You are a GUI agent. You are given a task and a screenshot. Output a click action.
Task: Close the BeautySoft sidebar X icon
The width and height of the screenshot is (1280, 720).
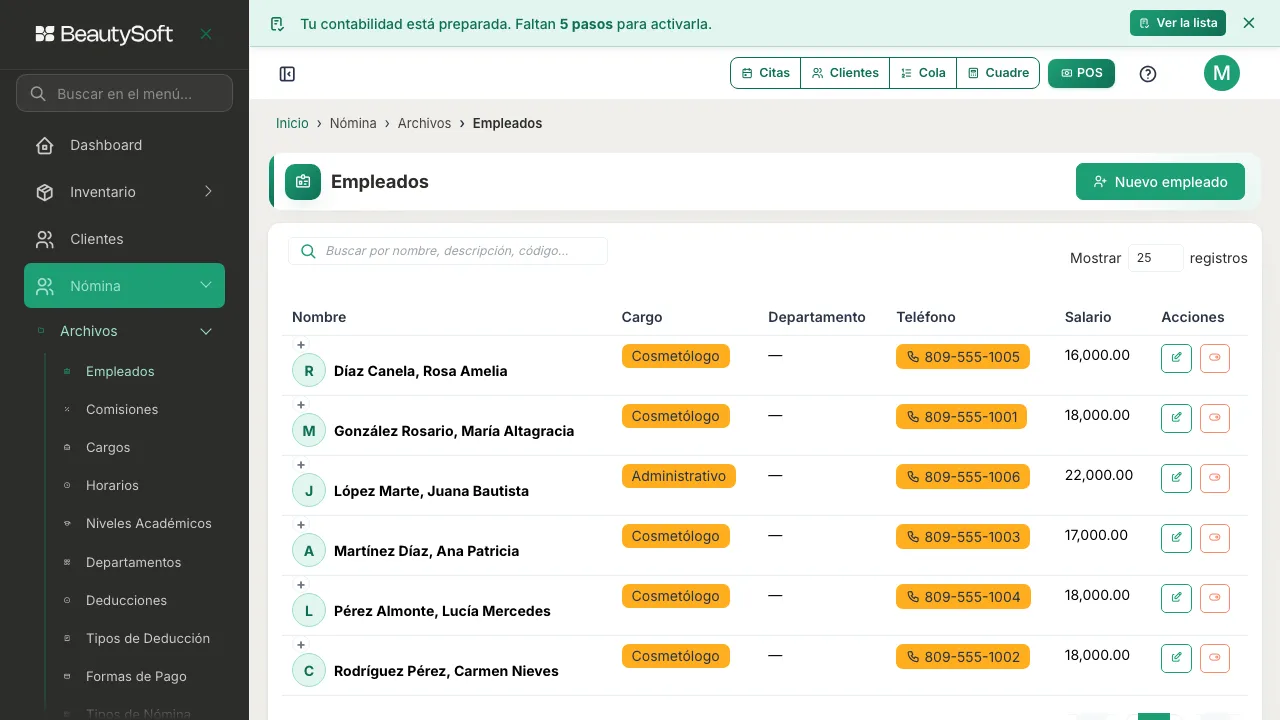coord(206,34)
